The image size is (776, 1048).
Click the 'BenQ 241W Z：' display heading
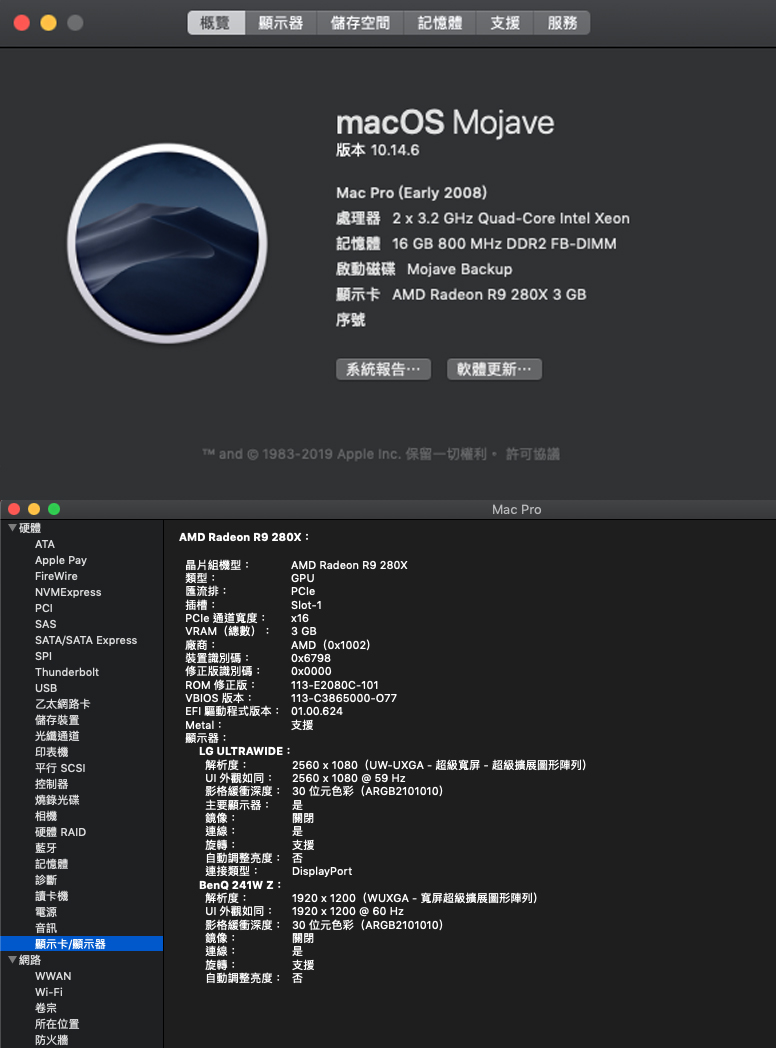[240, 885]
